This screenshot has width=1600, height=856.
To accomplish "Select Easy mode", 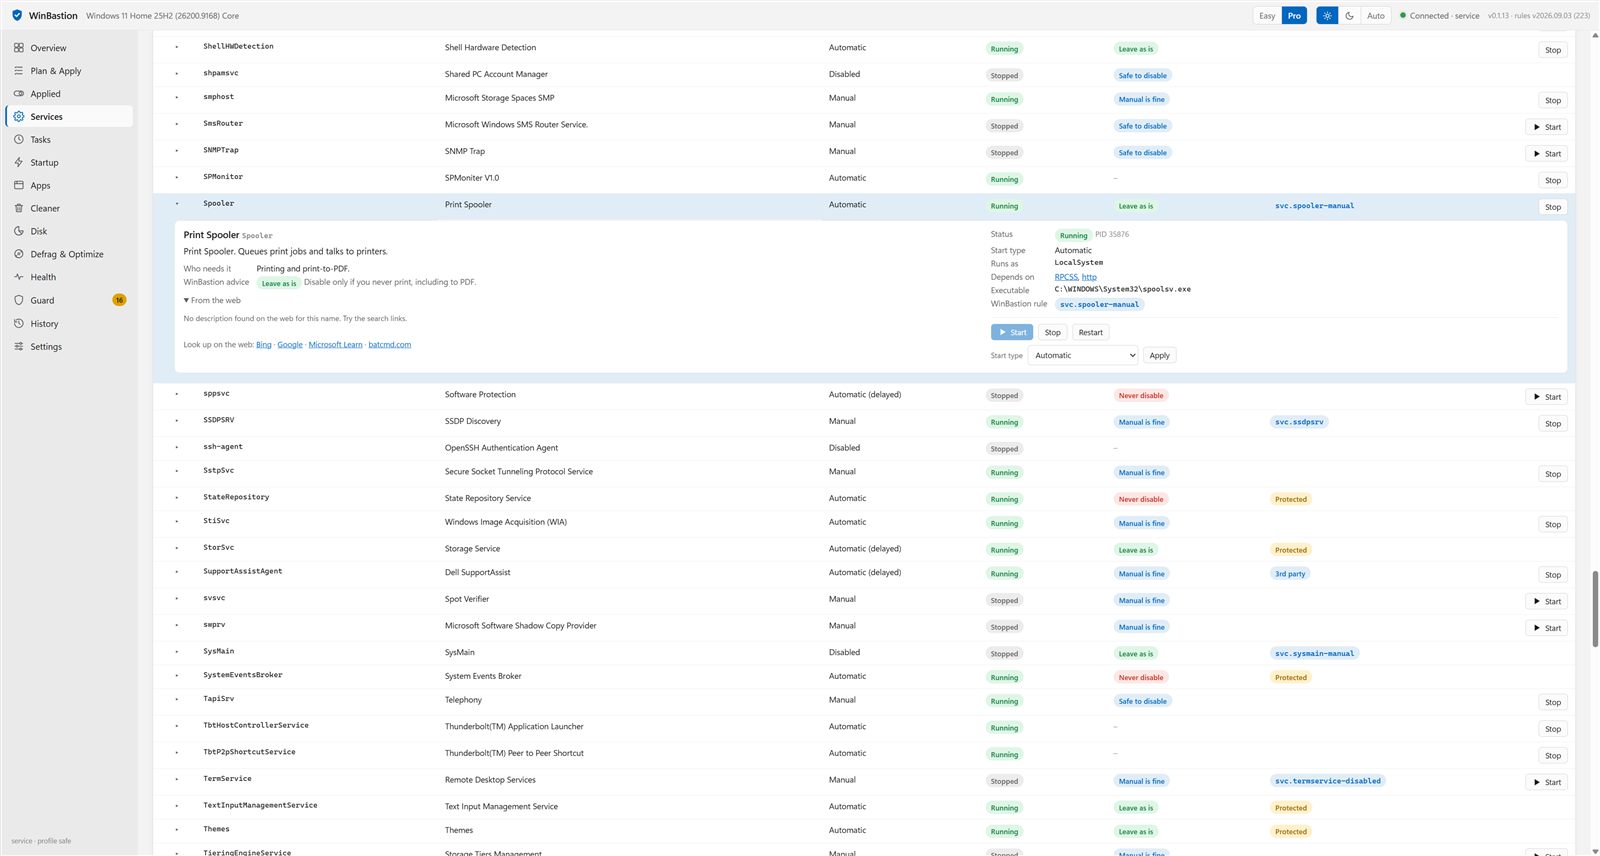I will click(x=1267, y=16).
